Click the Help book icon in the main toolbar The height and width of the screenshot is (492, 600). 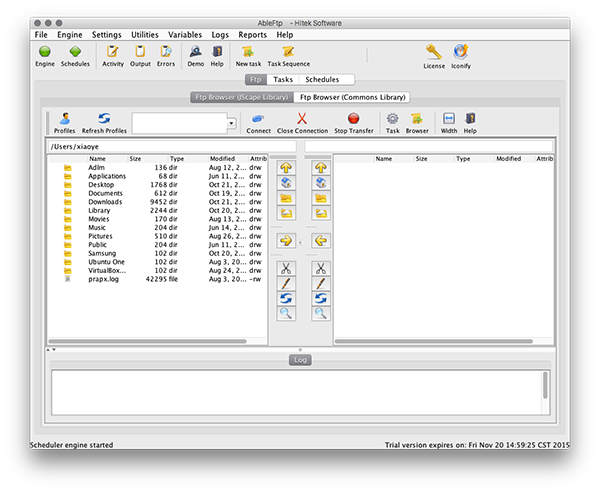pyautogui.click(x=217, y=52)
